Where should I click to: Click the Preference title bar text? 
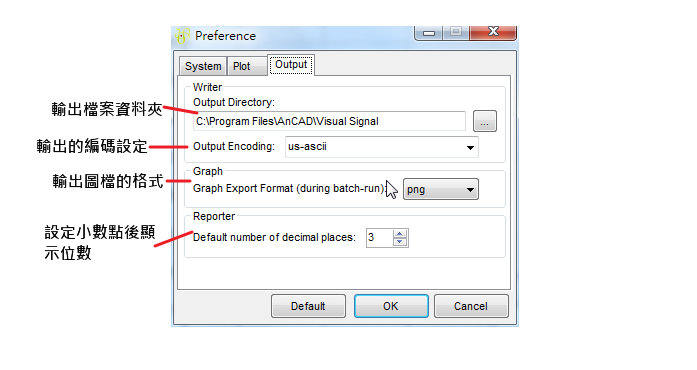click(x=225, y=36)
